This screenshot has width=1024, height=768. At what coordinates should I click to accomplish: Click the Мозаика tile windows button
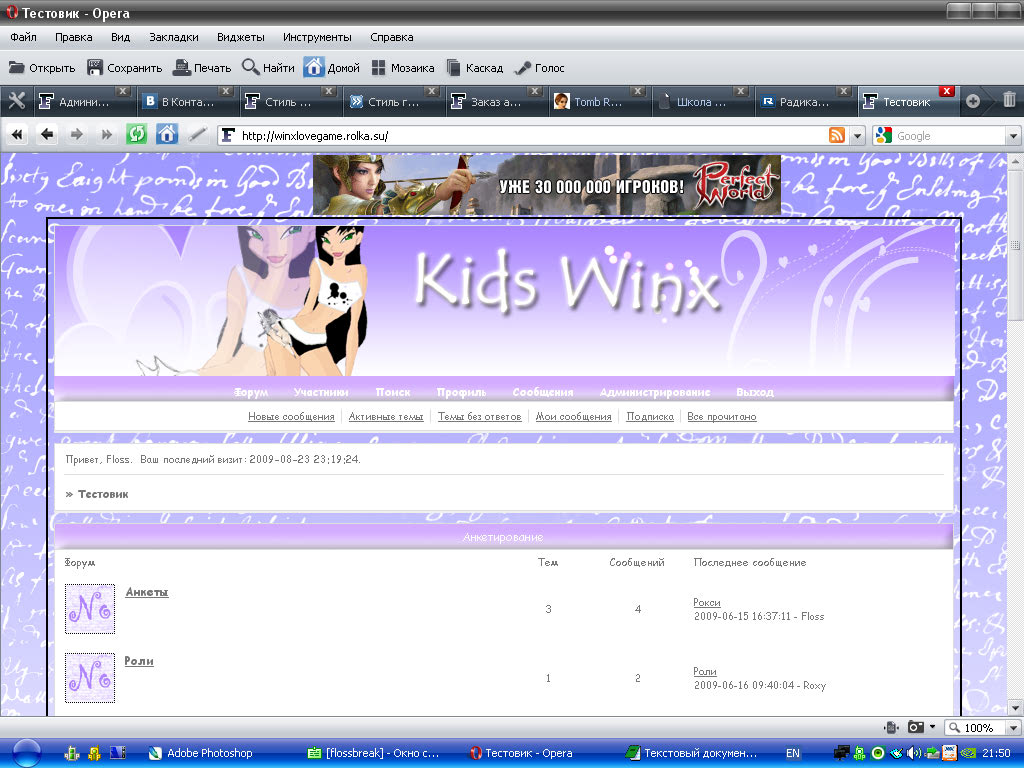[402, 68]
